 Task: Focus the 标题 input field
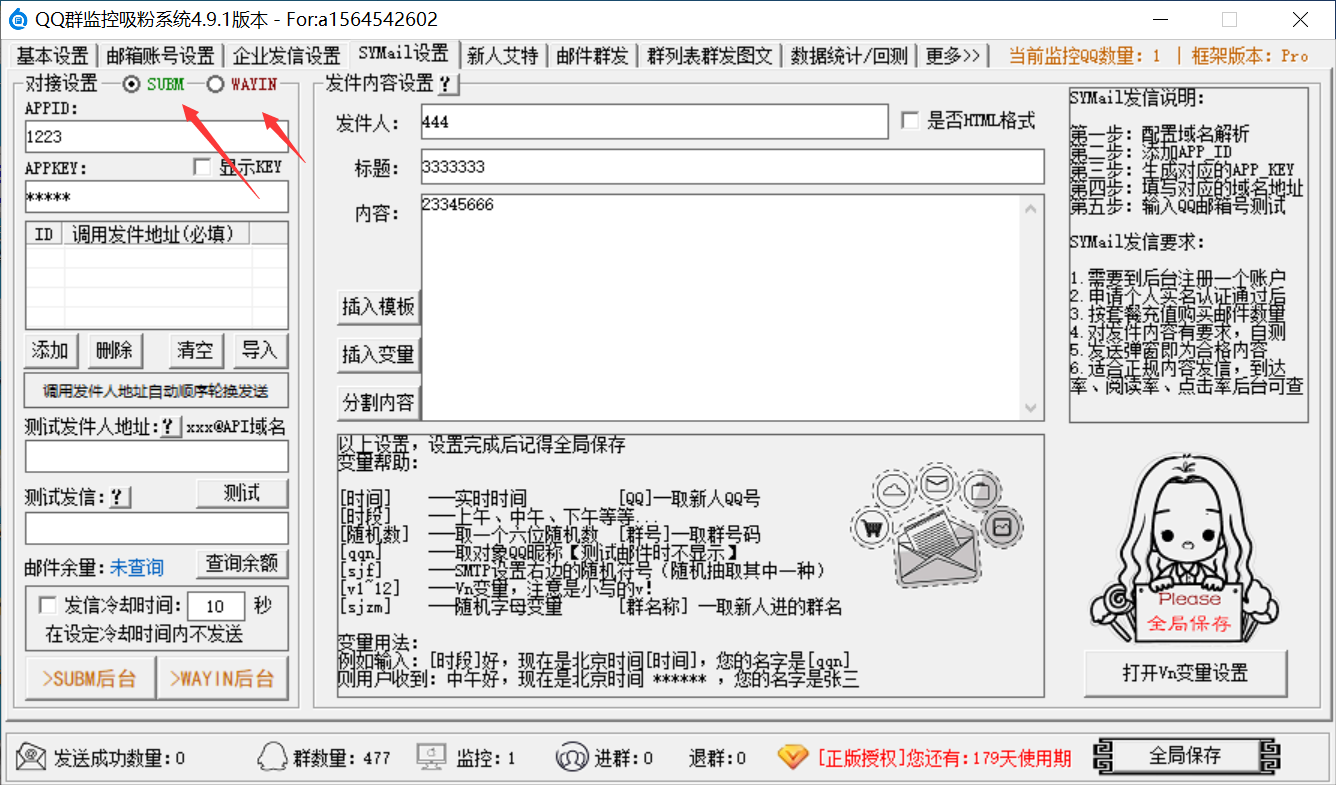point(732,166)
